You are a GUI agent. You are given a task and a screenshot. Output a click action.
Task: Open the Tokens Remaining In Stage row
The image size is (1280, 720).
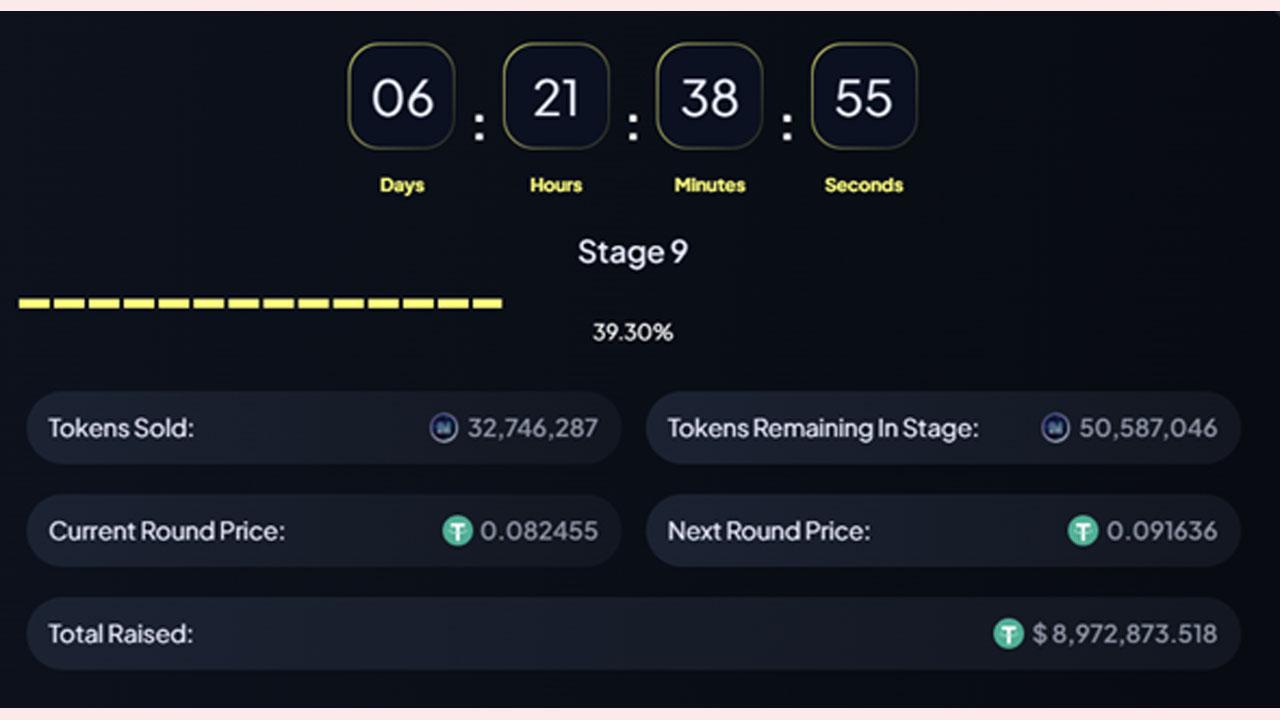(943, 428)
